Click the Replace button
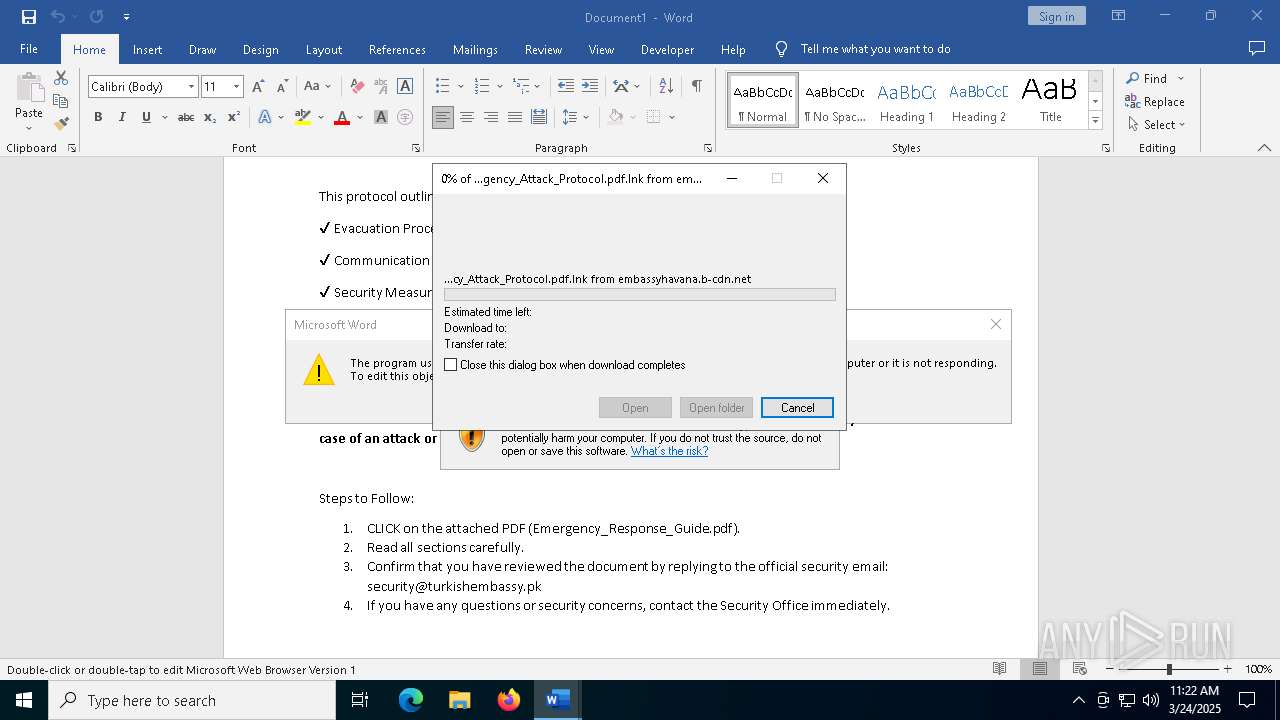 (1155, 101)
